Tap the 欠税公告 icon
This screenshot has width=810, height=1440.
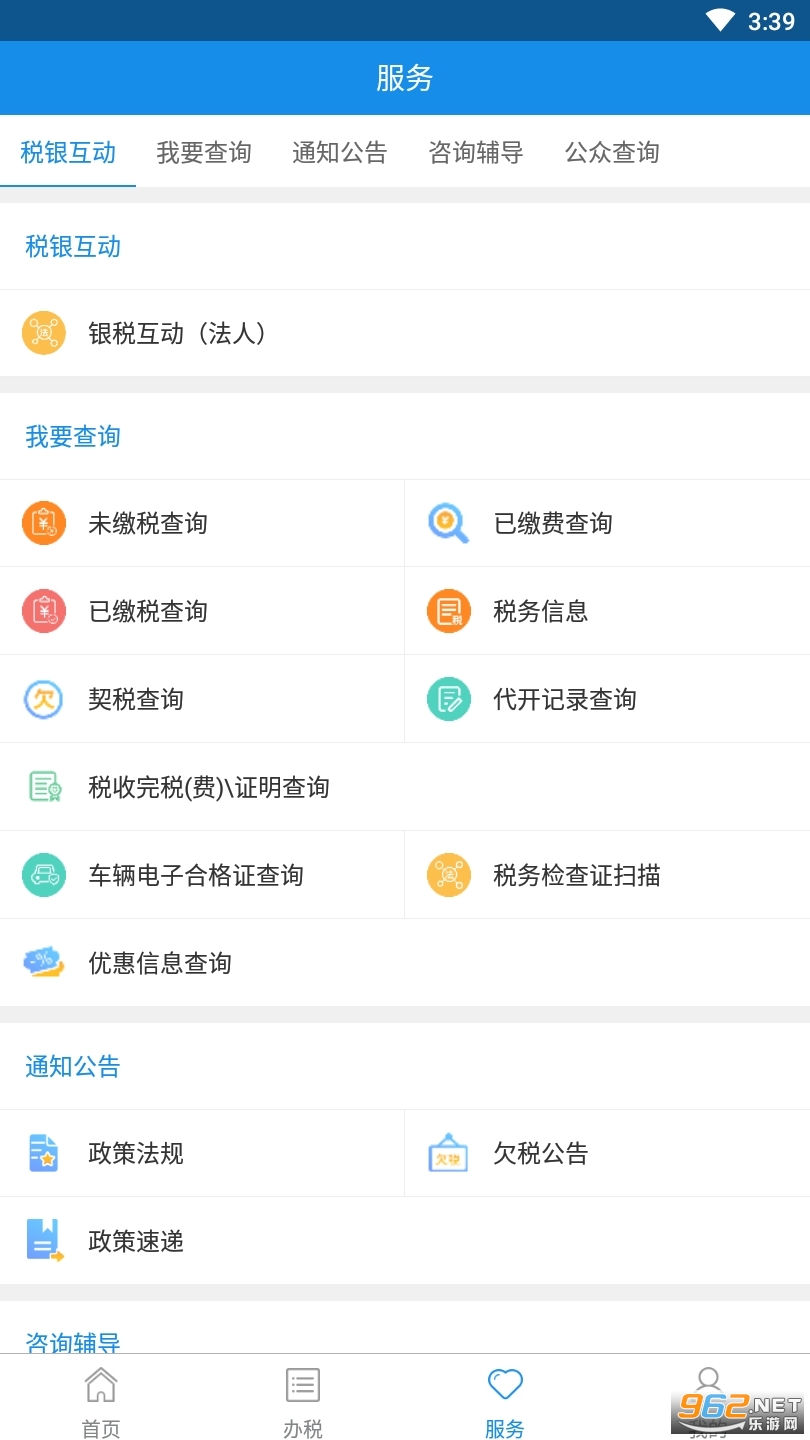coord(448,1153)
